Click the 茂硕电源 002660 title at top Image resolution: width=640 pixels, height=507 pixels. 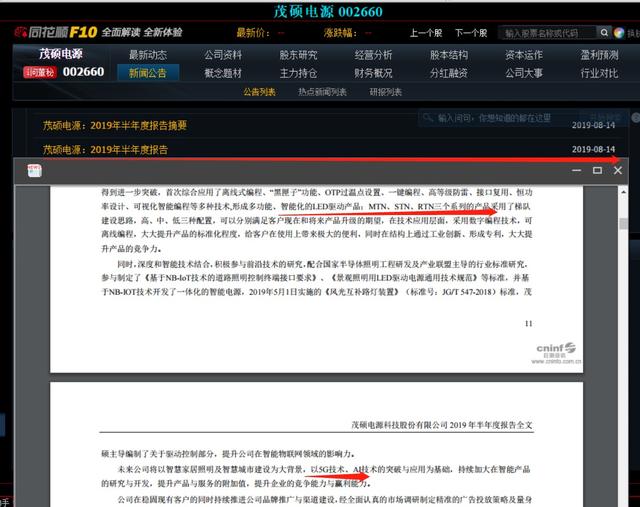pos(328,11)
